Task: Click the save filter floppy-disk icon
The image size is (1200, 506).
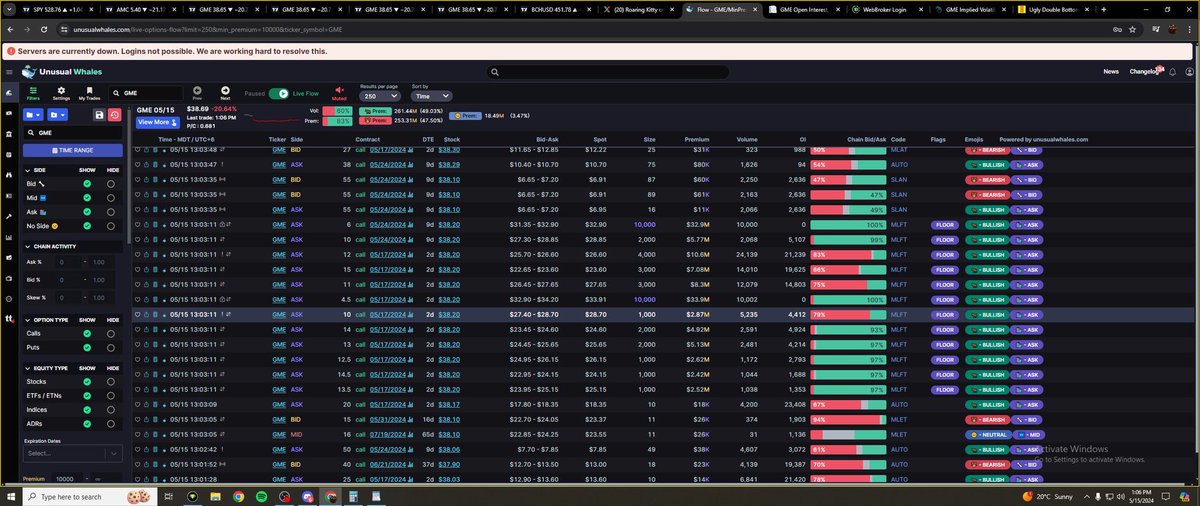Action: click(99, 115)
